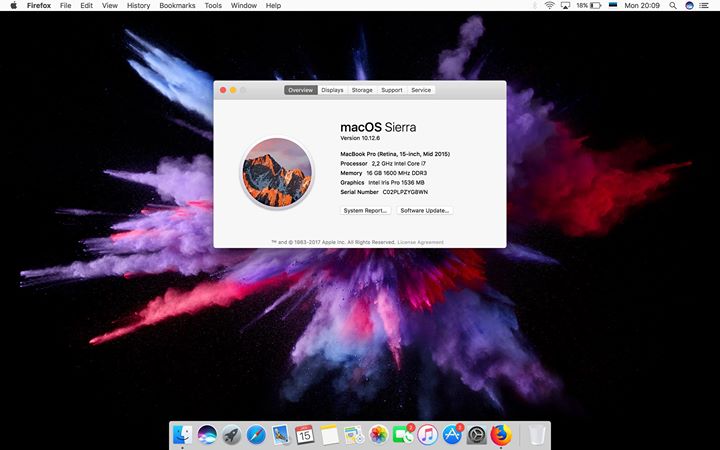Open the Edit menu
Viewport: 720px width, 450px height.
point(86,6)
